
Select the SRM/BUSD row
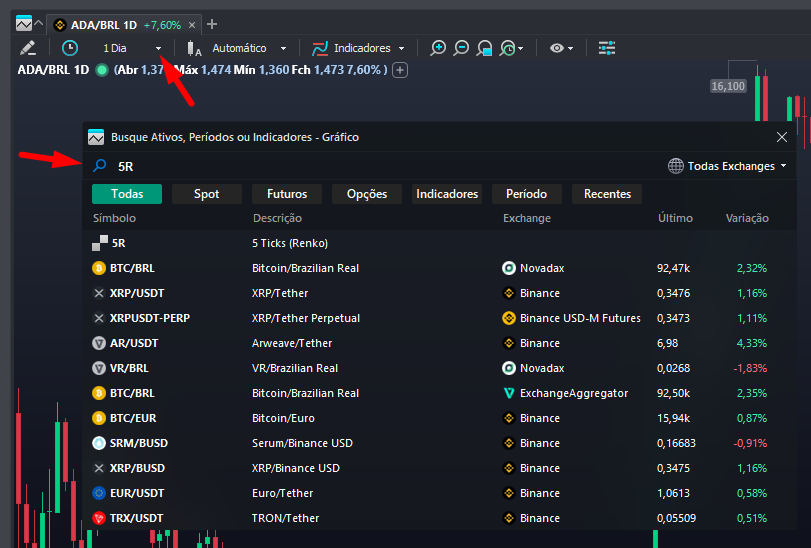(x=439, y=443)
